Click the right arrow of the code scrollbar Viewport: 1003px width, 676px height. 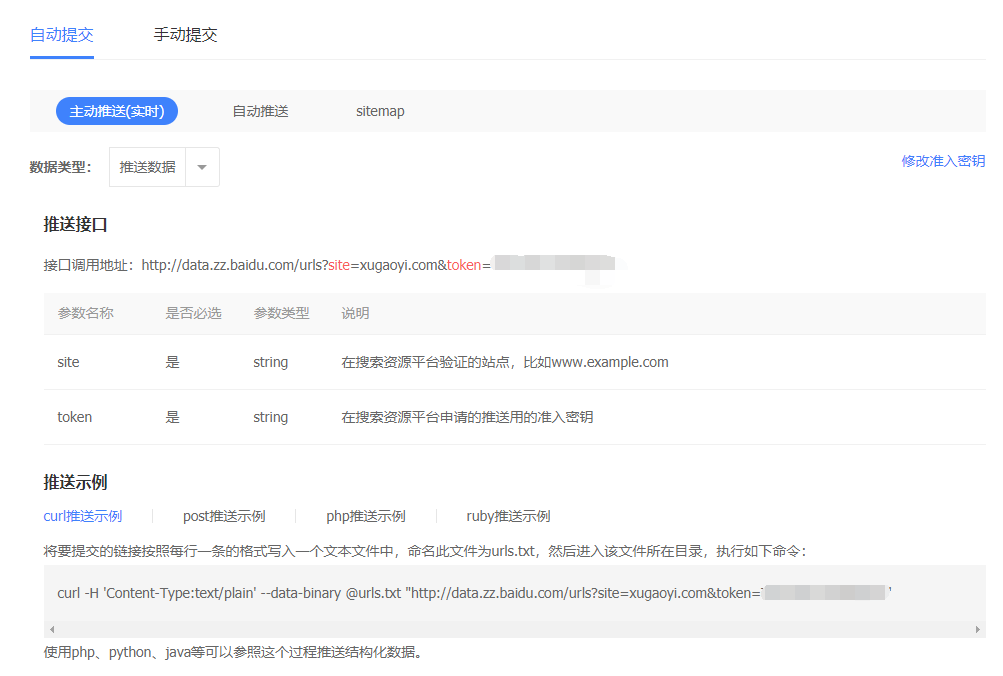(x=975, y=629)
